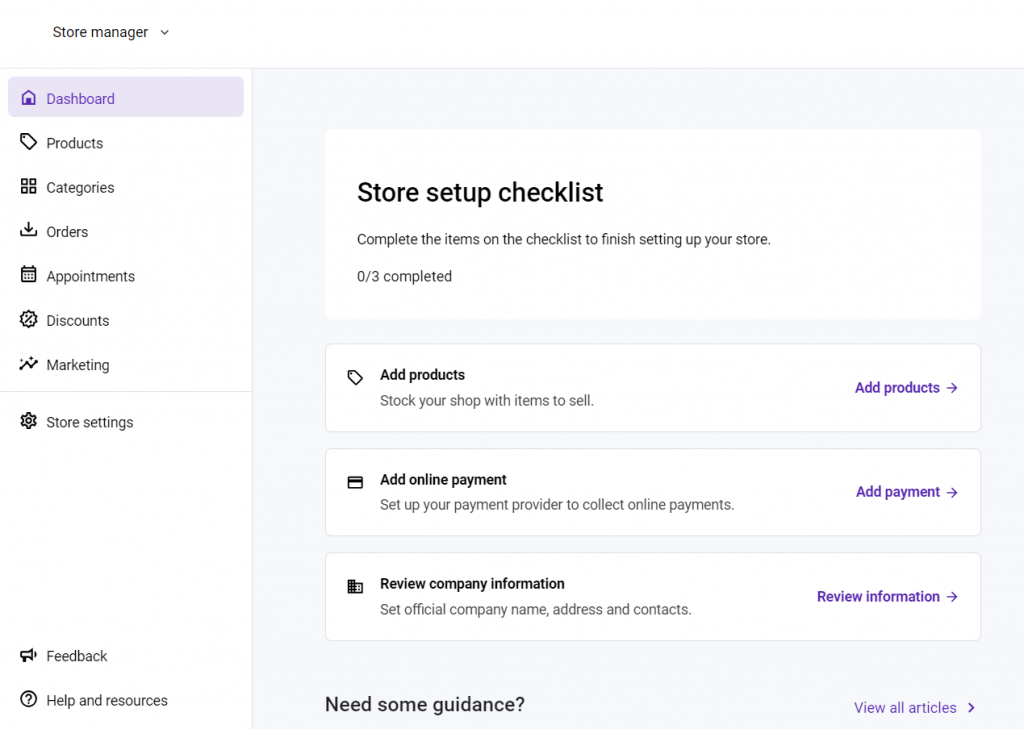Click the Discounts badge icon

(28, 320)
